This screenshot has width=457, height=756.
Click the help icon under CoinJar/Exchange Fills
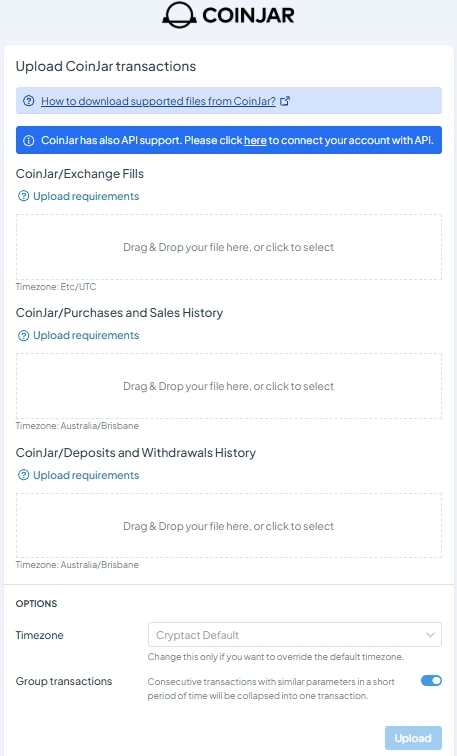tap(23, 196)
